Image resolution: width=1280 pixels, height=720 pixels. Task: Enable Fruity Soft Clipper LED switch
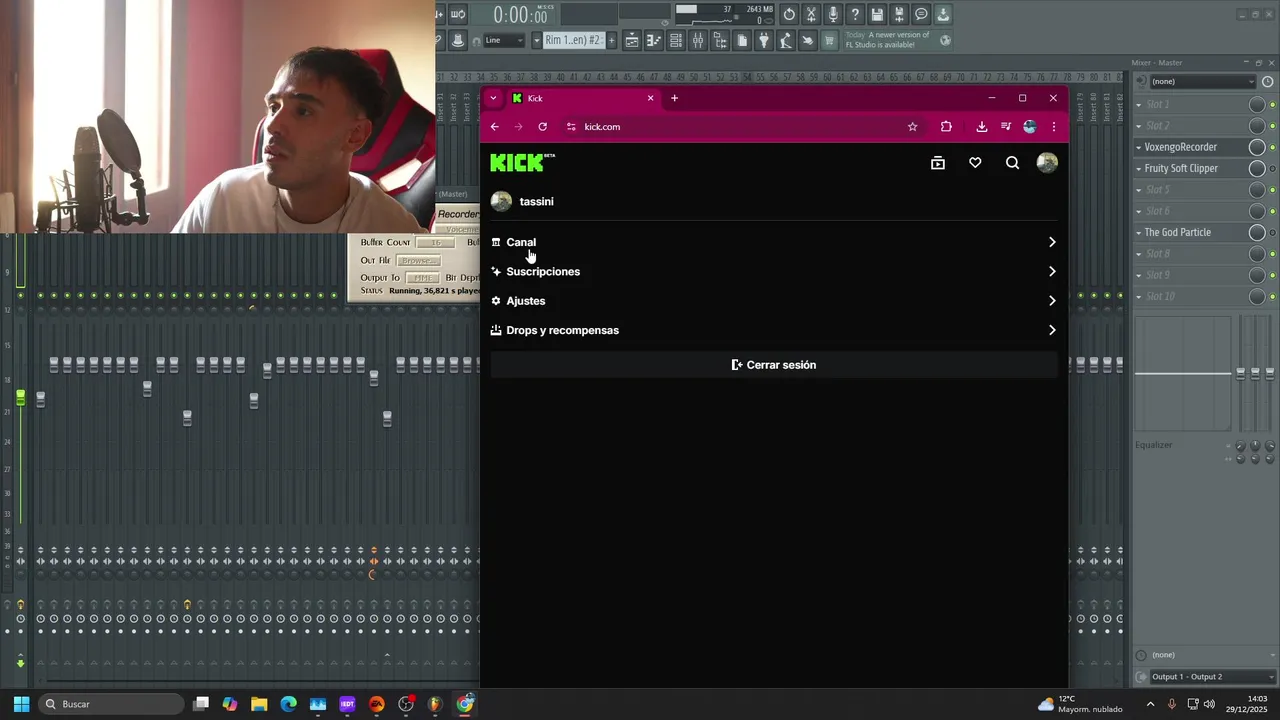(1272, 169)
